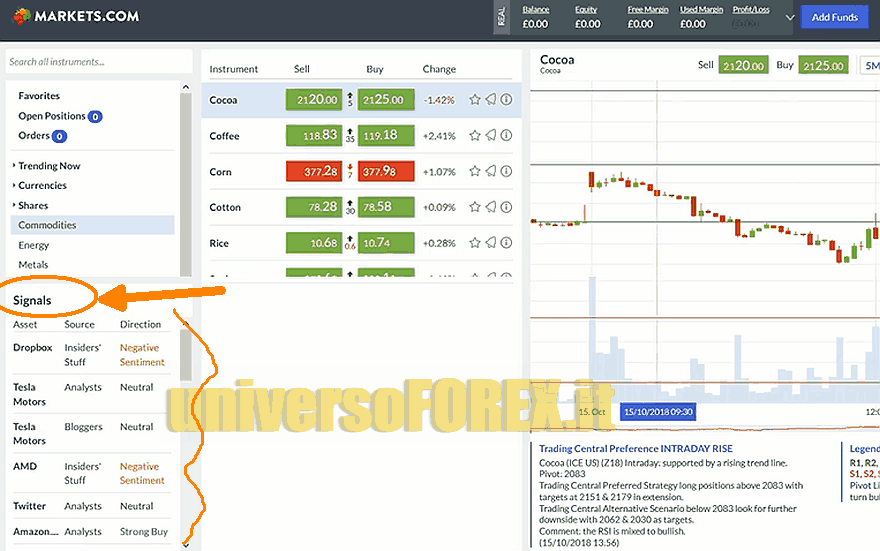Expand the account summary dropdown chevron
Screen dimensions: 880x551
pos(789,17)
